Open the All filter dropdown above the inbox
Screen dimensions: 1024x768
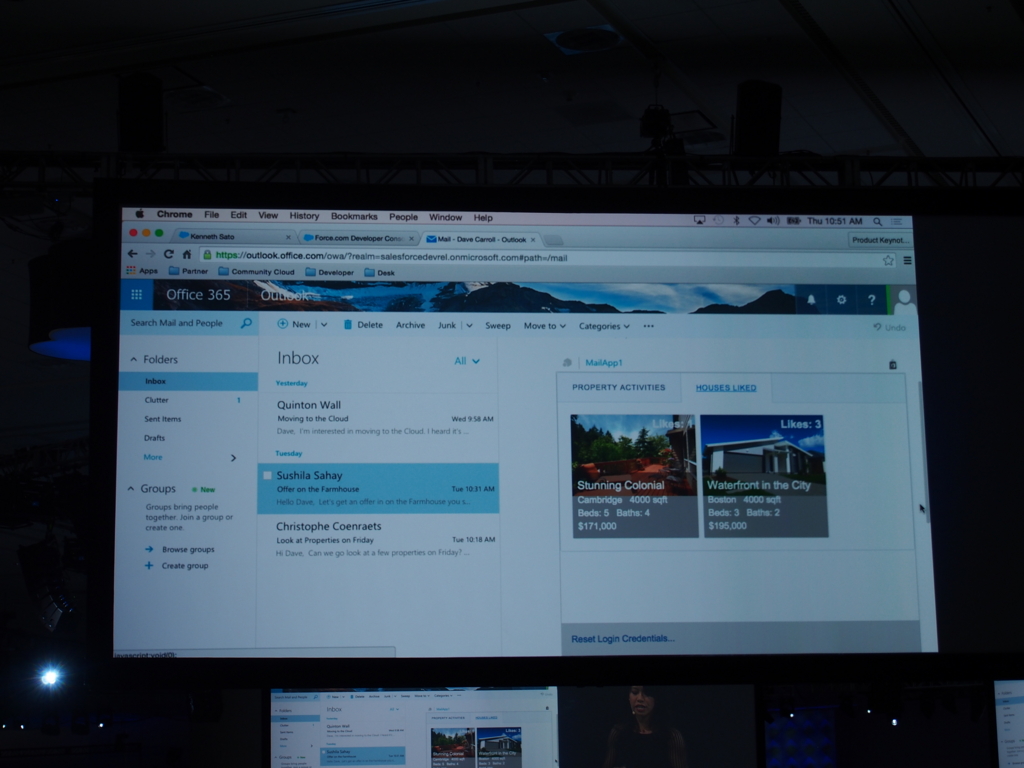tap(466, 360)
